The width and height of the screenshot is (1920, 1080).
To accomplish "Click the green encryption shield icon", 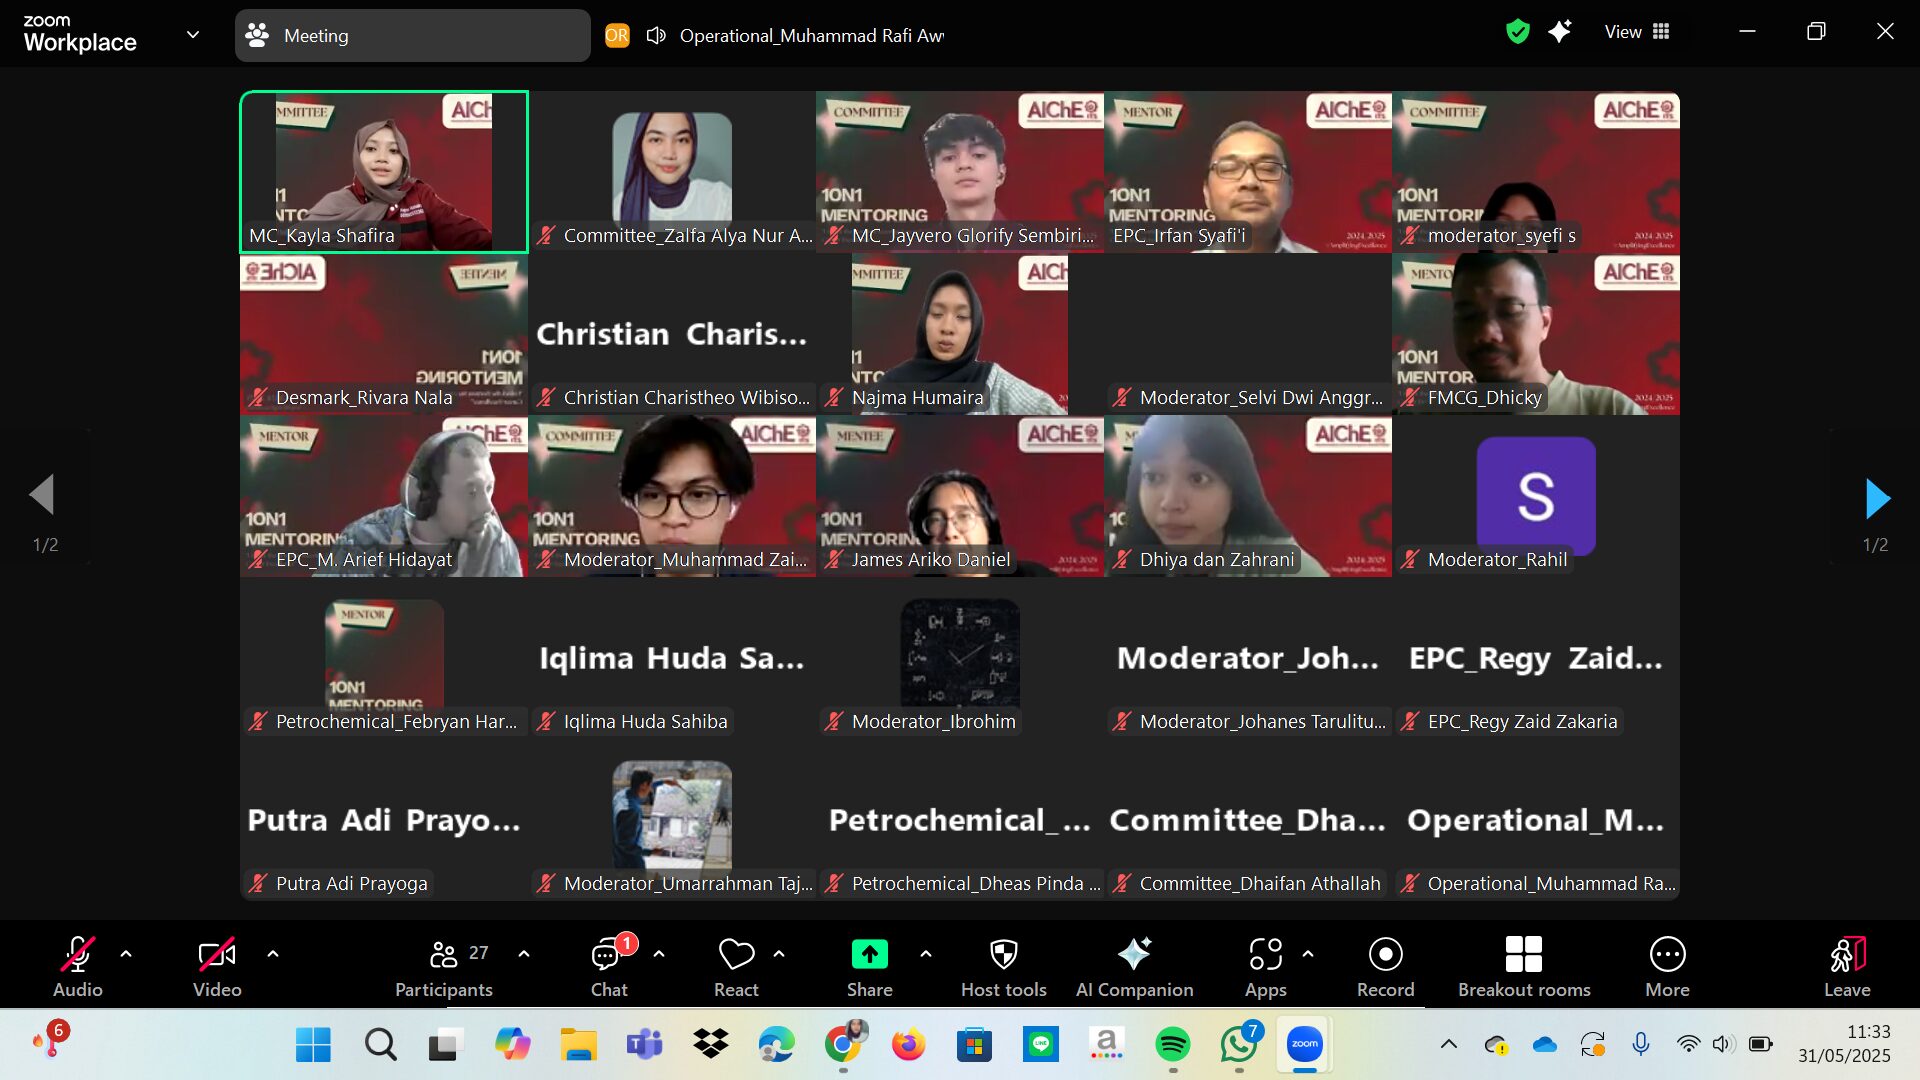I will pos(1517,32).
